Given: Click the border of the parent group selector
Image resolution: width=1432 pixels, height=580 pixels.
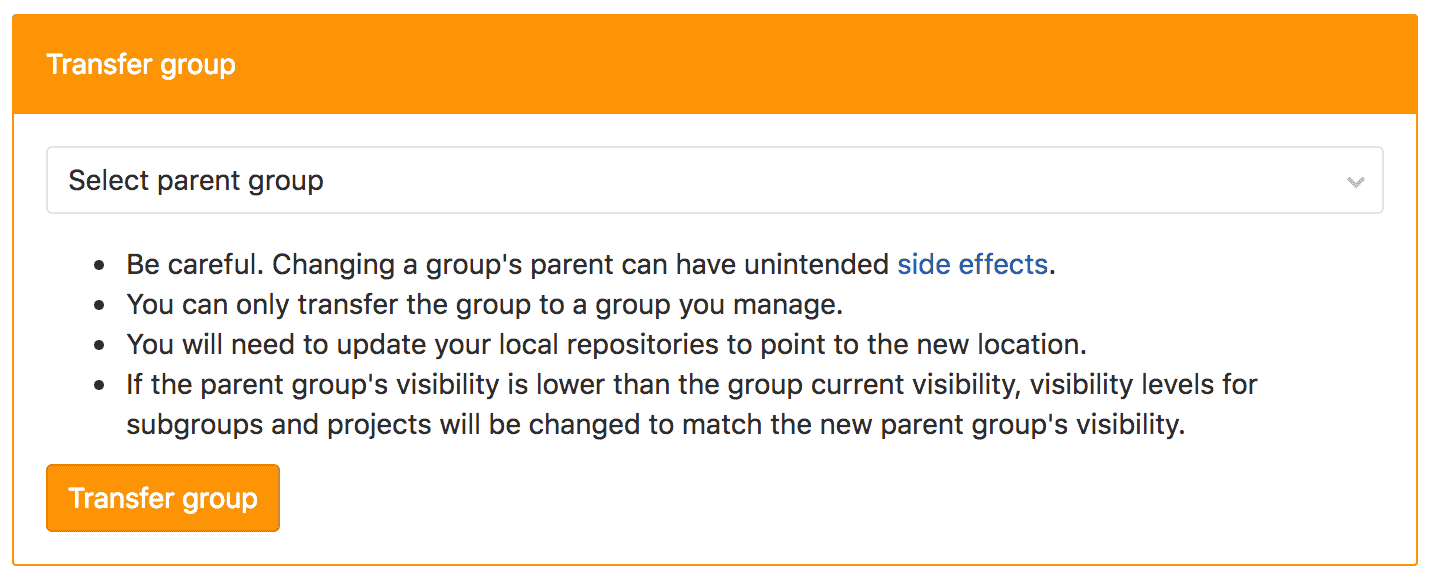Looking at the screenshot, I should pyautogui.click(x=713, y=150).
